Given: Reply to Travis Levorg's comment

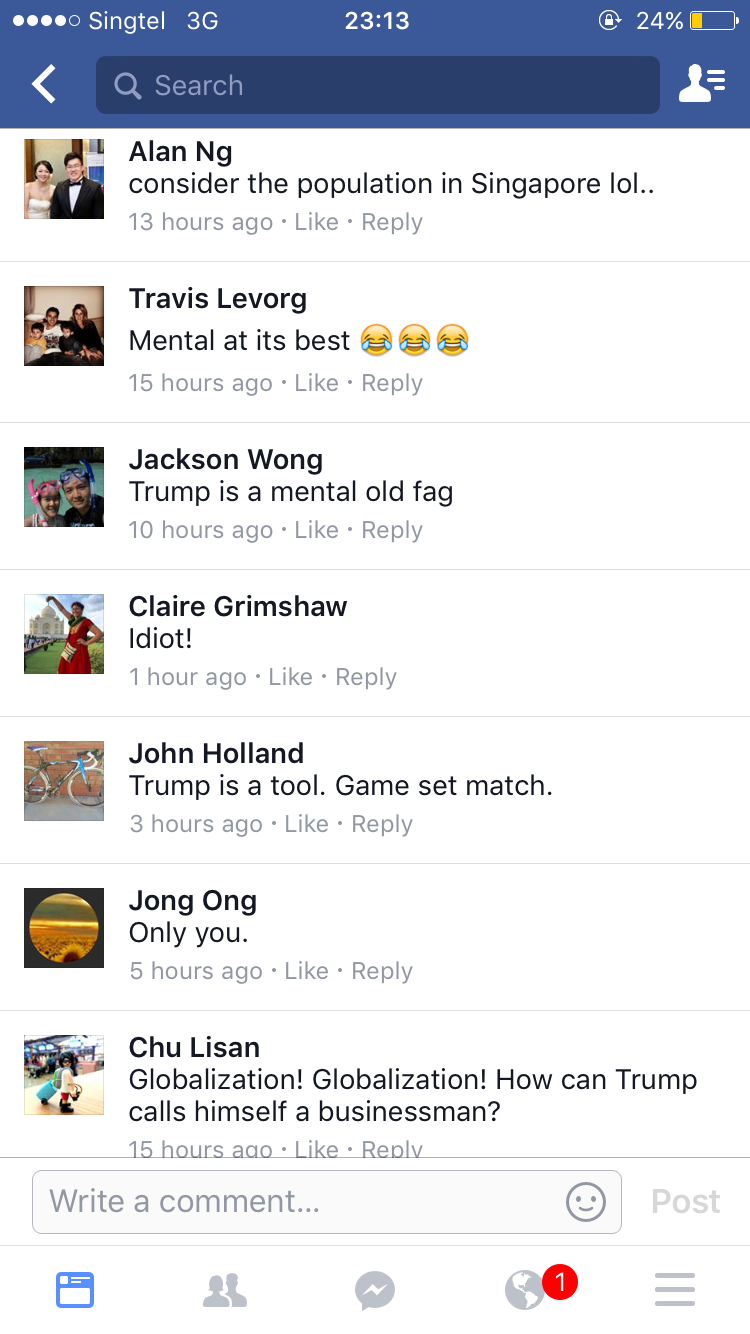Looking at the screenshot, I should coord(392,383).
